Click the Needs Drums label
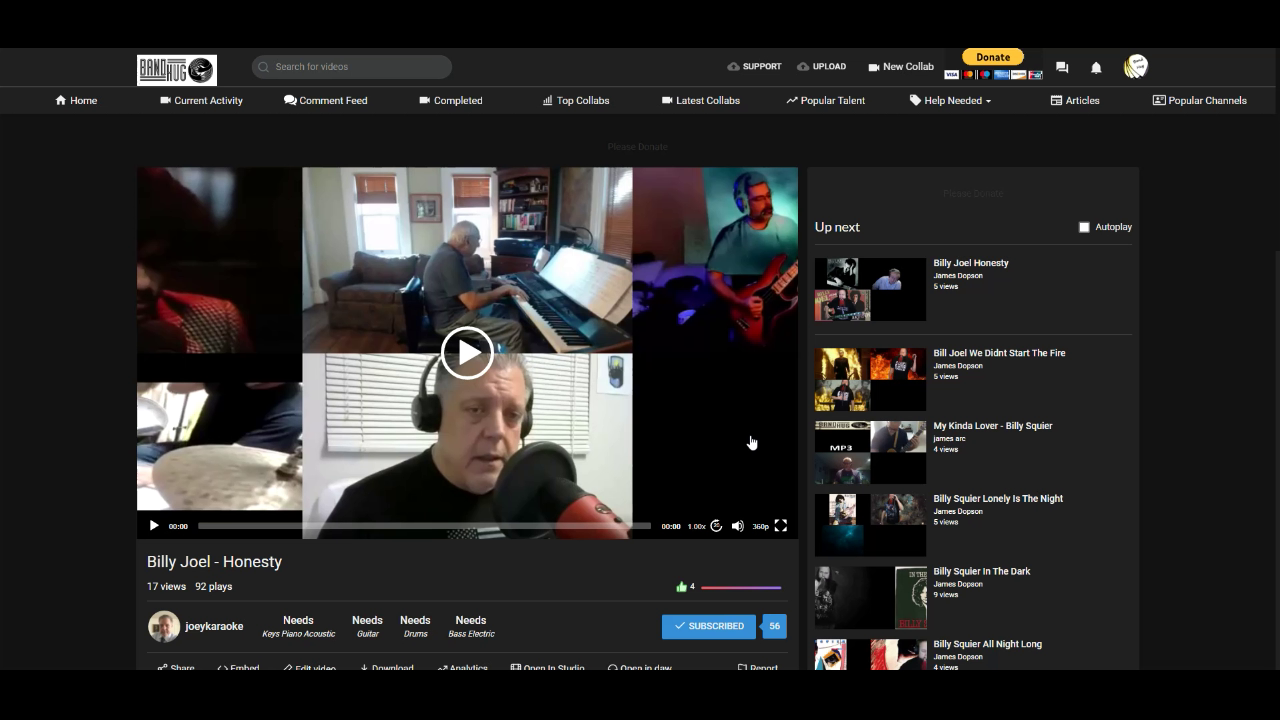 [x=415, y=627]
